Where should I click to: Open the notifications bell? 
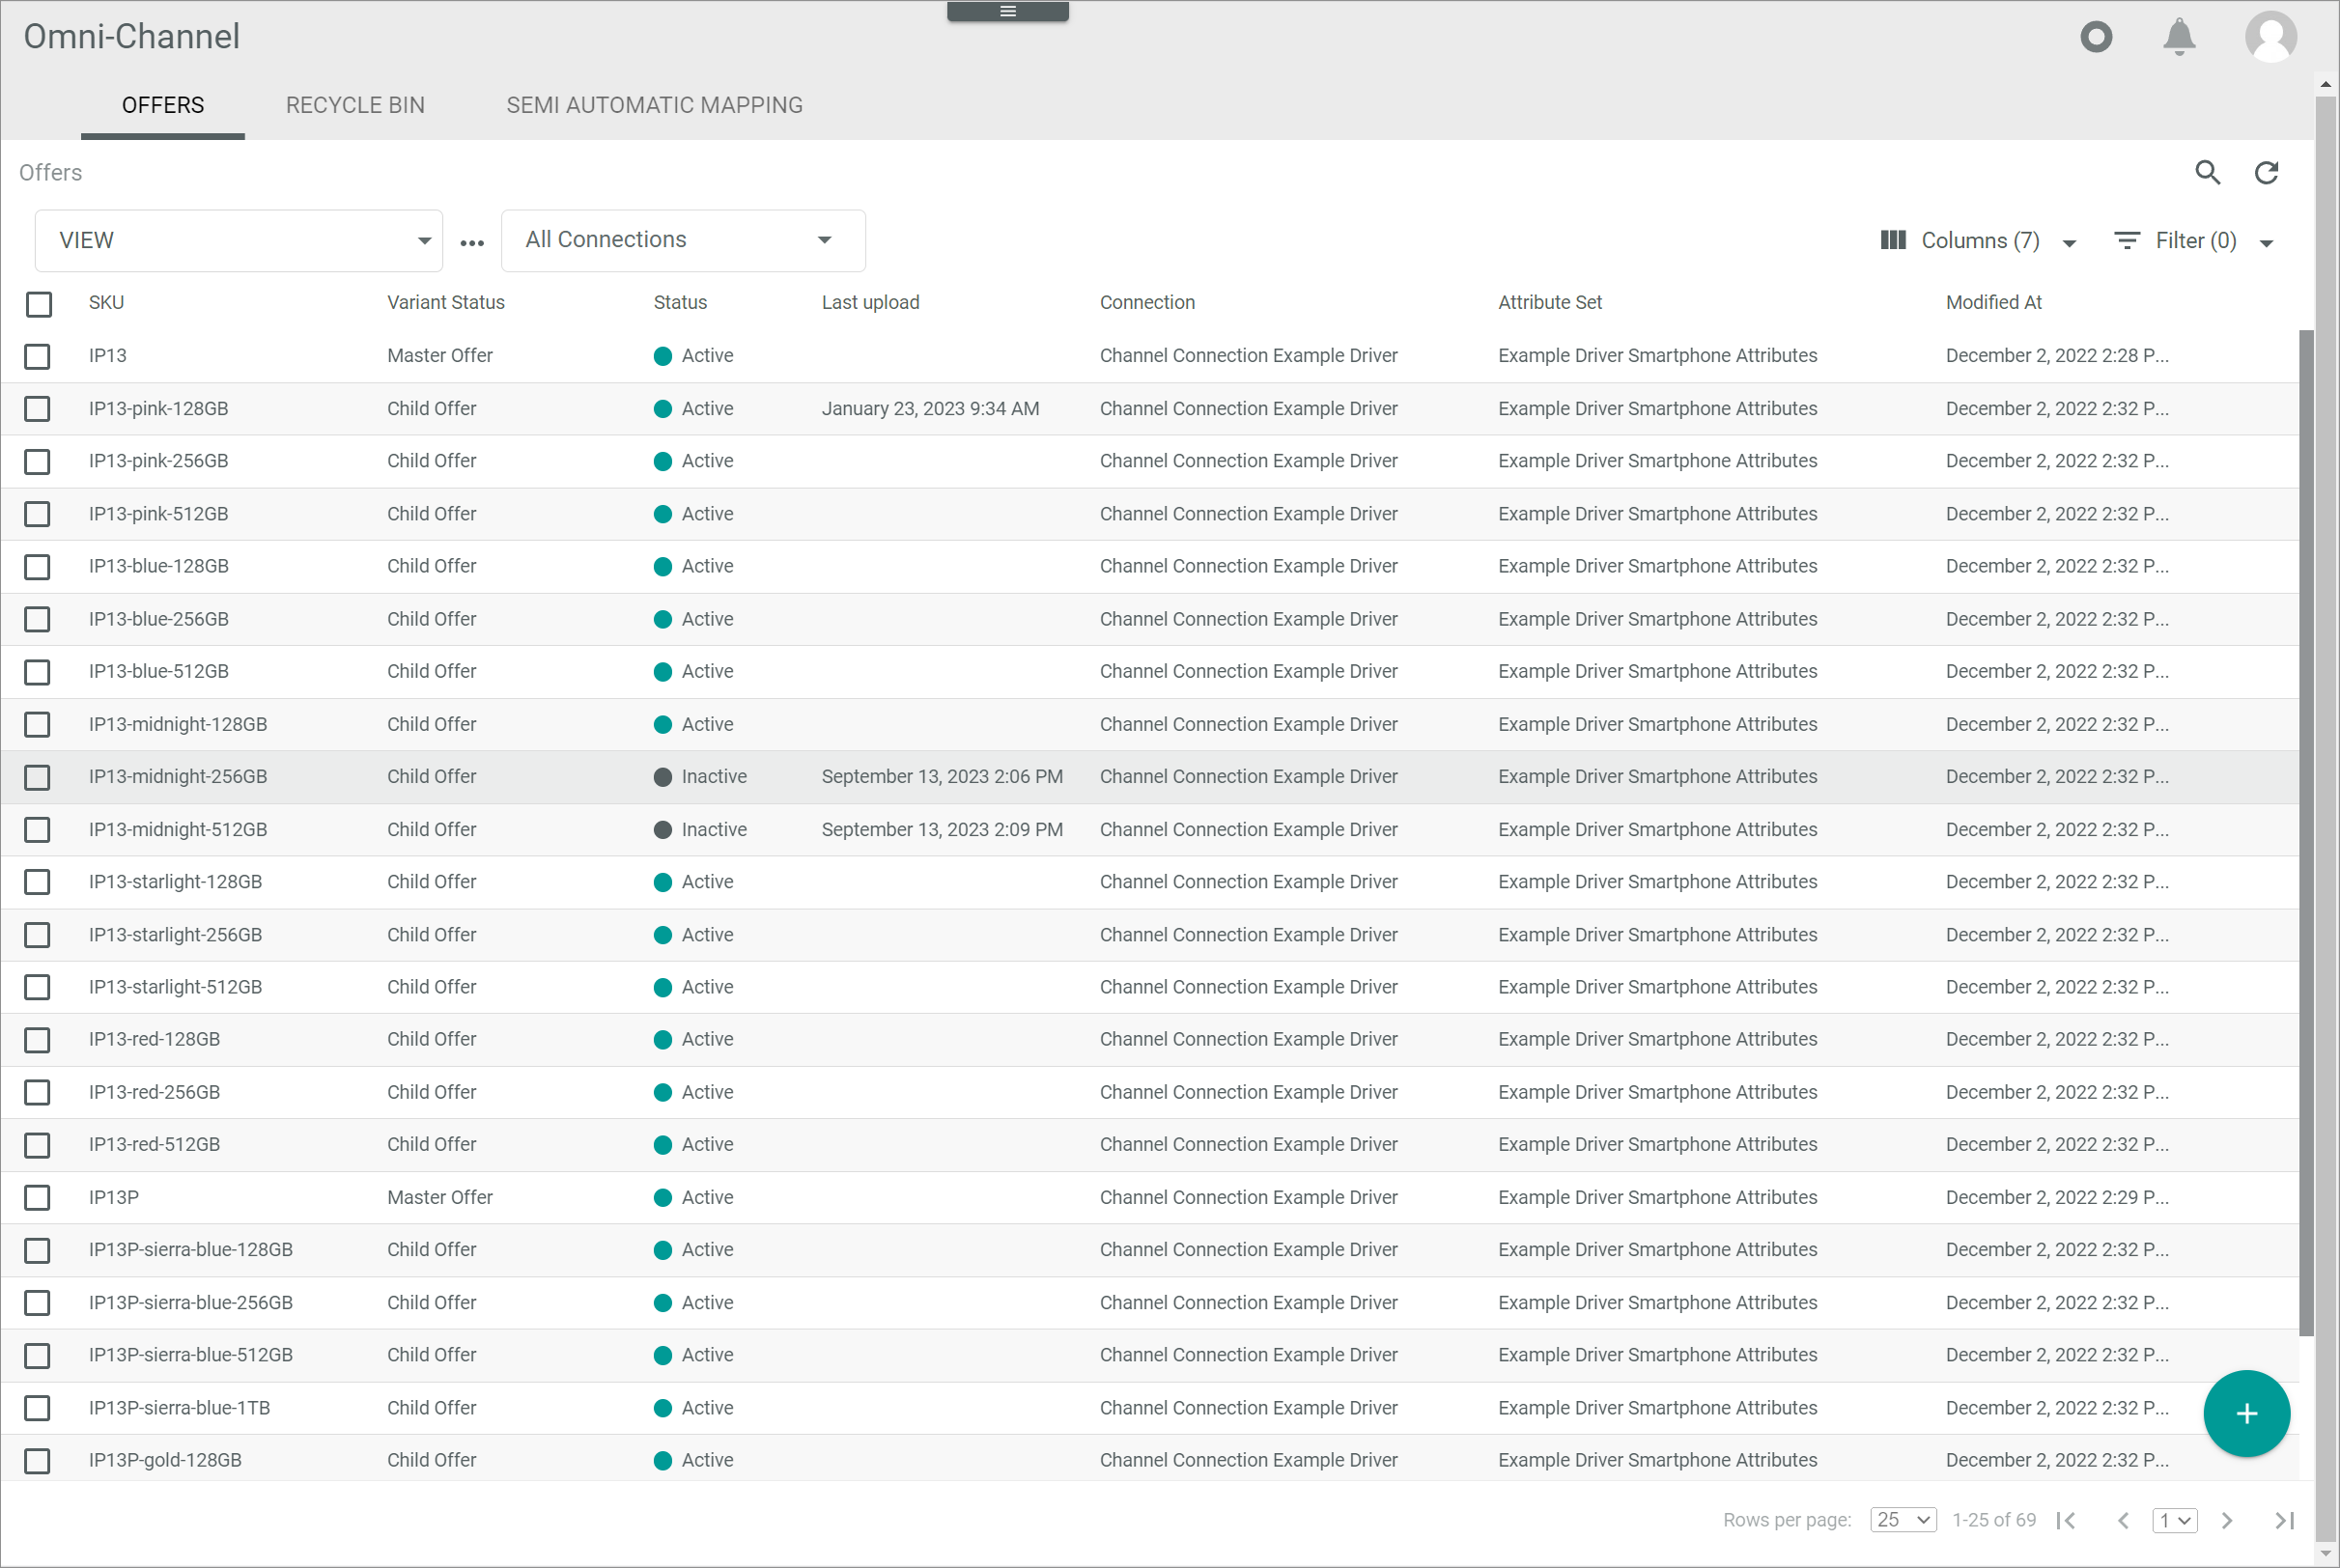click(2179, 37)
